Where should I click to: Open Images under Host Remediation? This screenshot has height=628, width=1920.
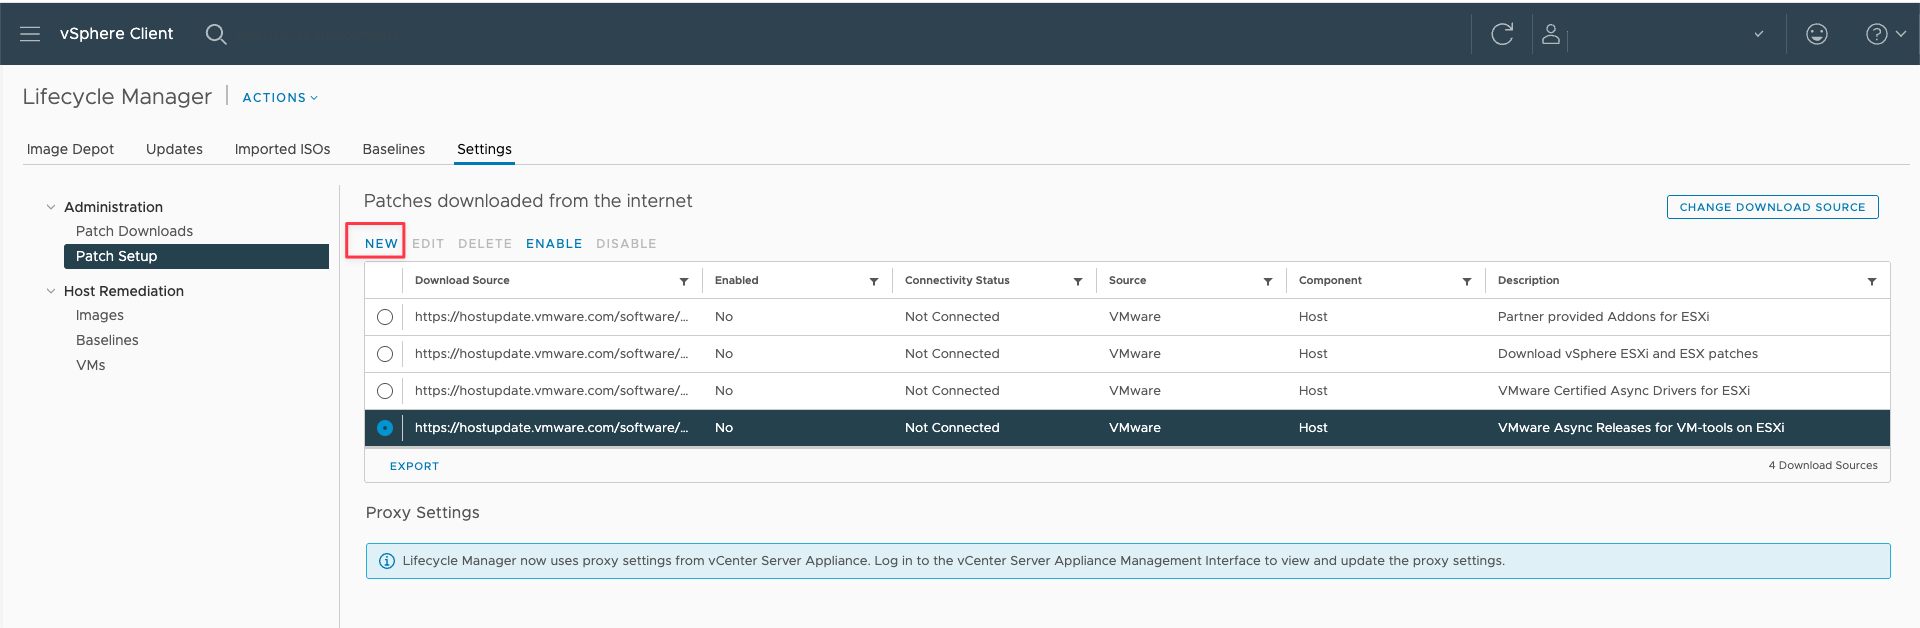click(x=100, y=315)
